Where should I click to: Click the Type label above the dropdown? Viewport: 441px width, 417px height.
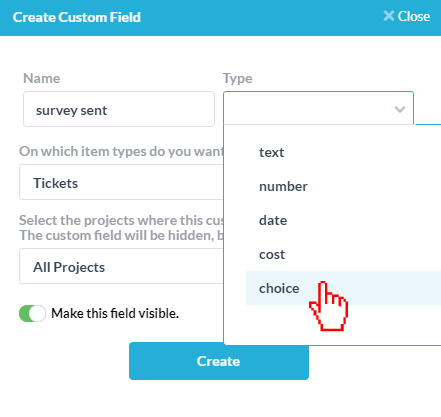(x=237, y=78)
